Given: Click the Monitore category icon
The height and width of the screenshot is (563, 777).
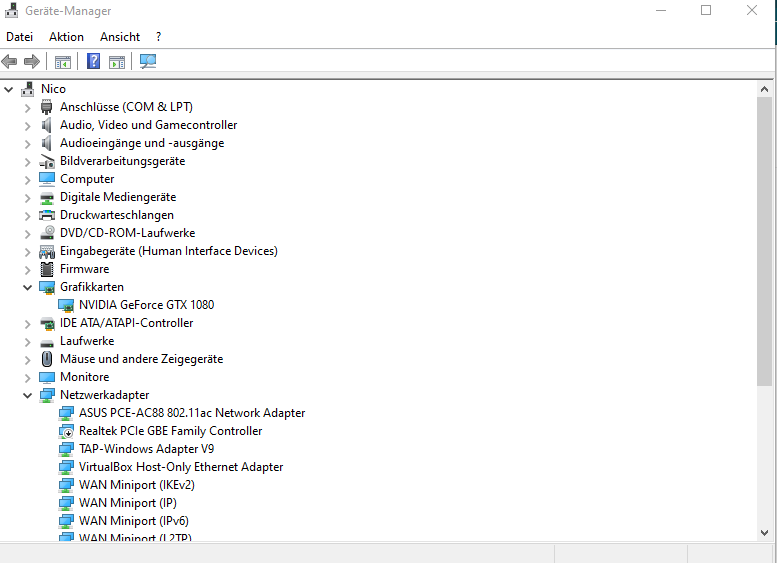Looking at the screenshot, I should [x=47, y=377].
